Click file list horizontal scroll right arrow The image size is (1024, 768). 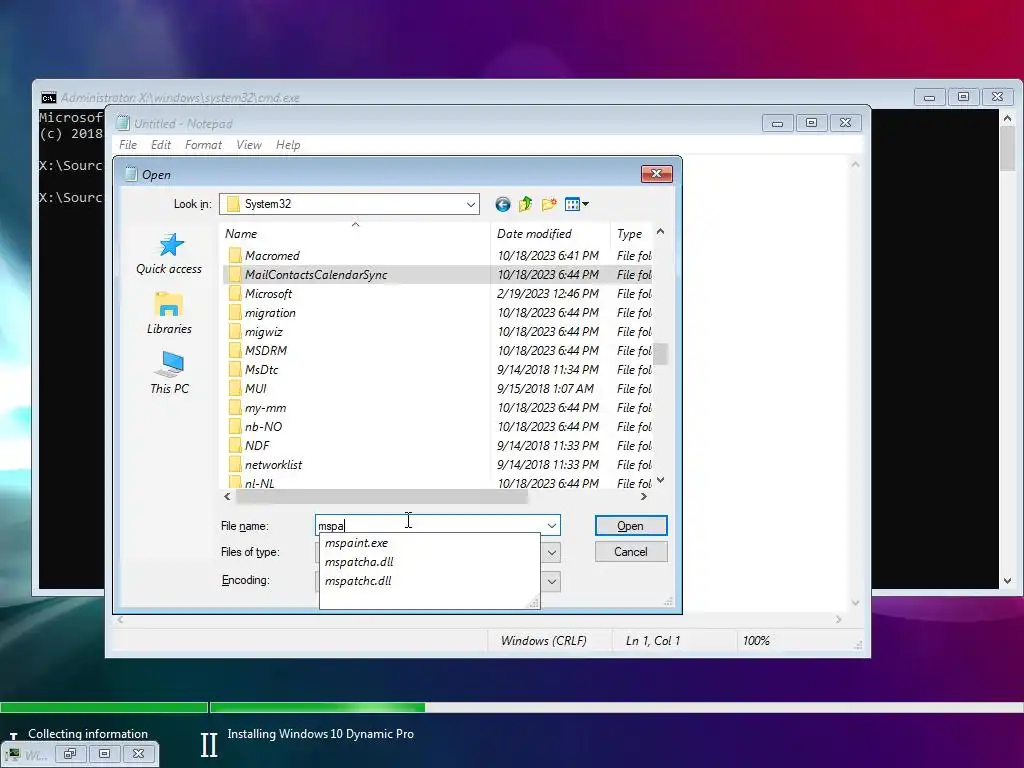pos(644,496)
